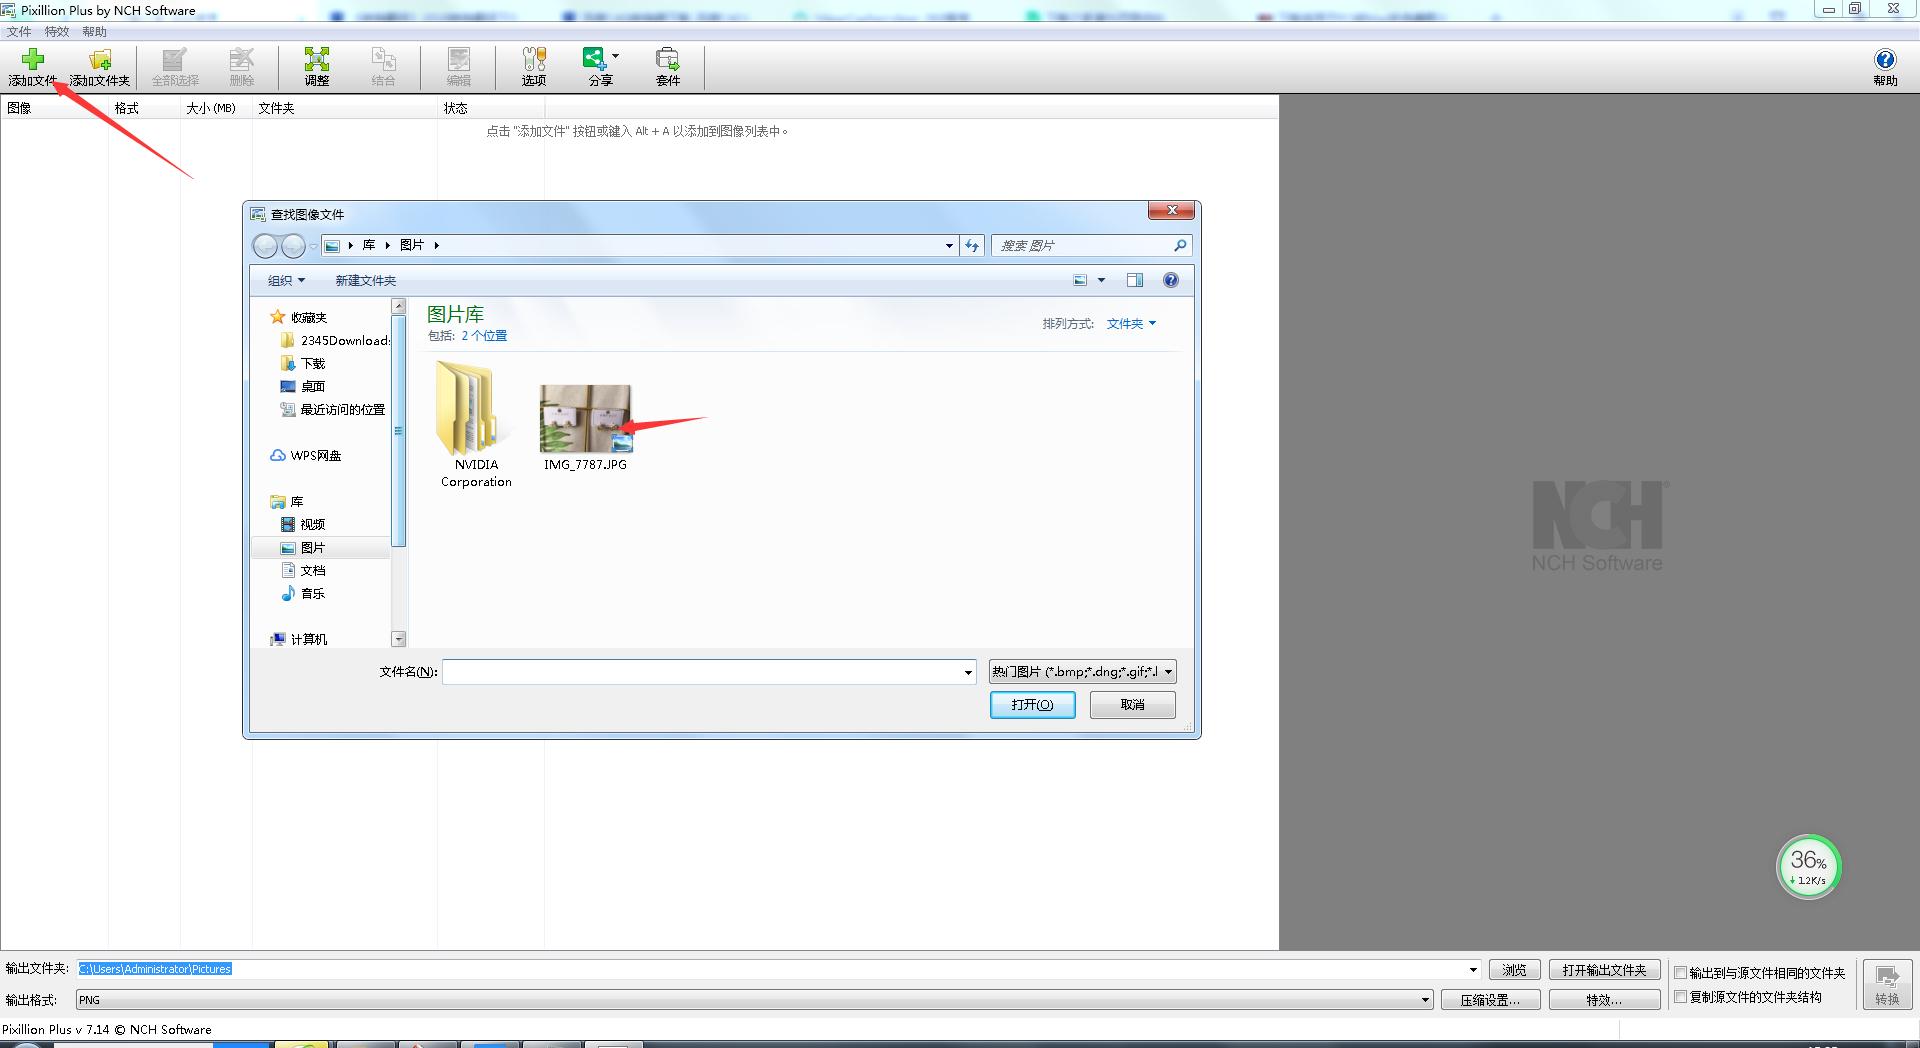Screen dimensions: 1920x1048
Task: Select the IMG_7787.JPG thumbnail
Action: 585,420
